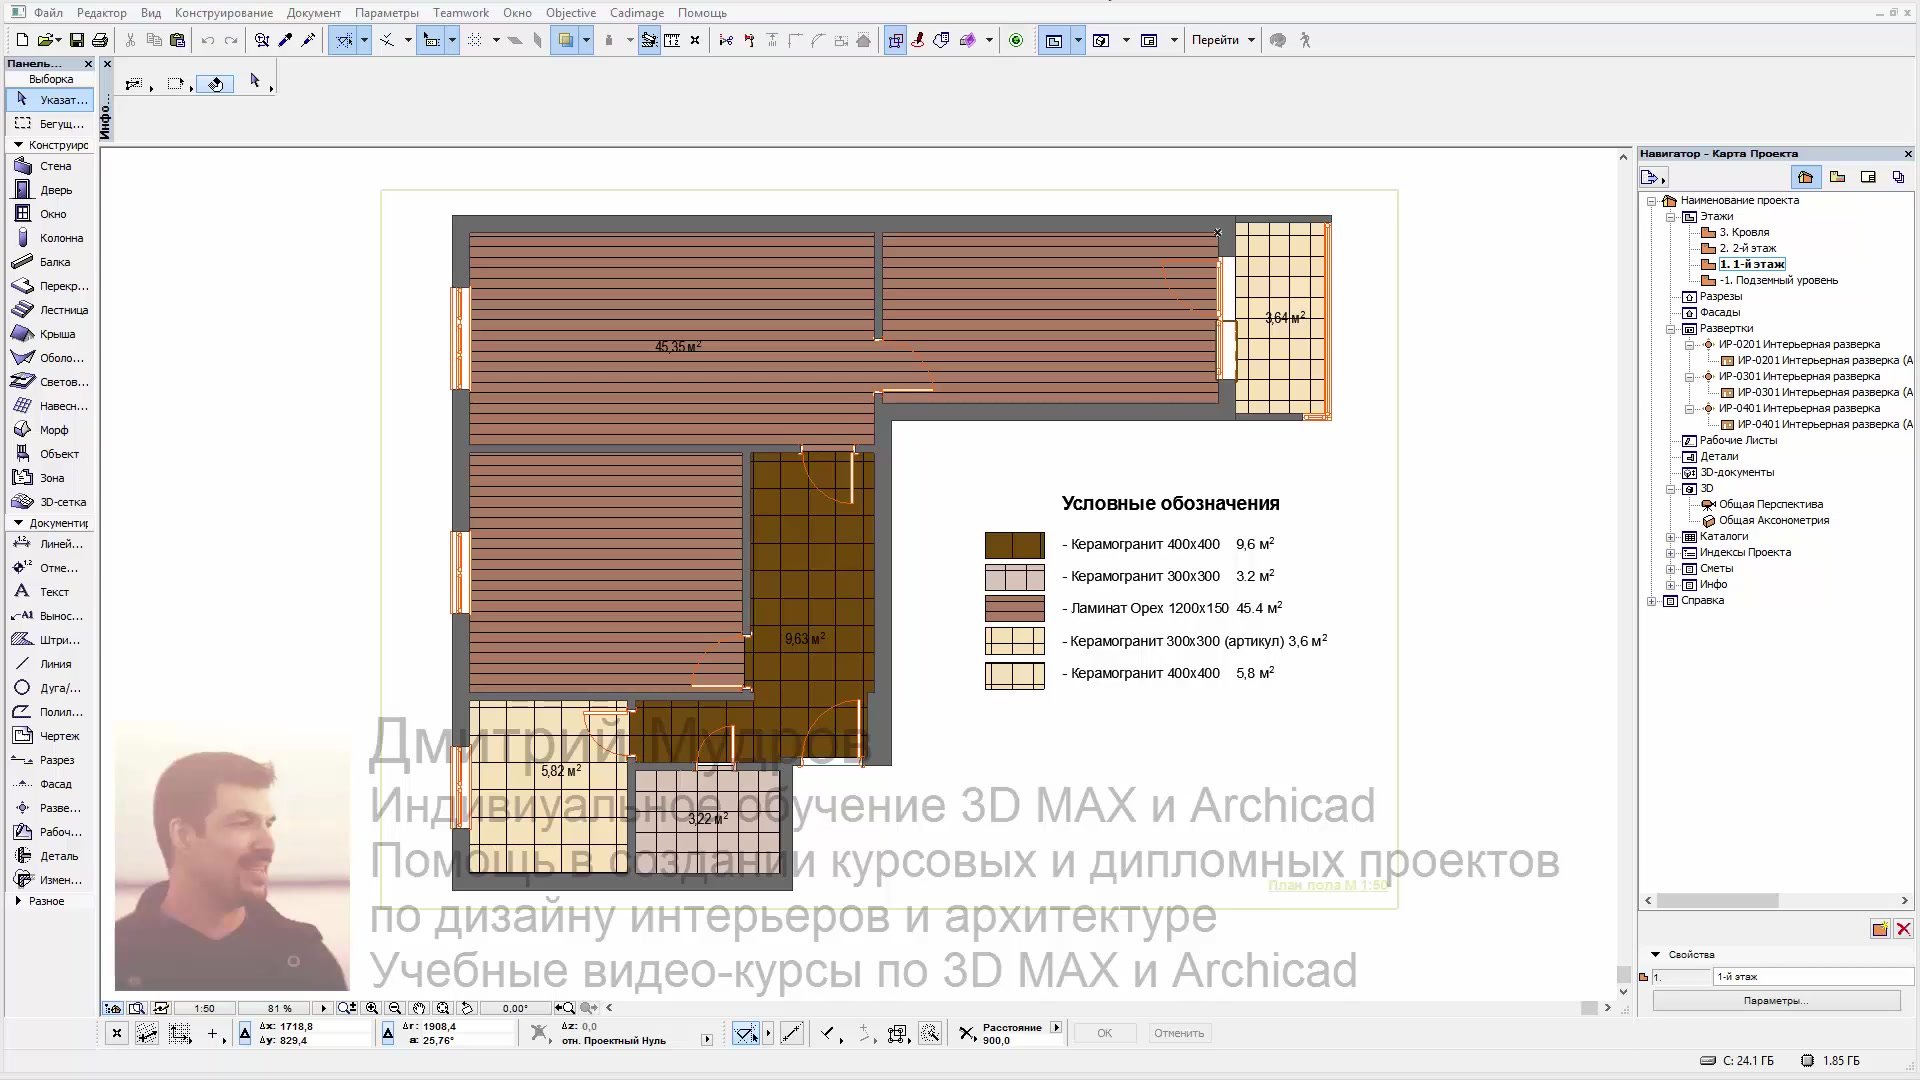
Task: Click the New document icon
Action: (22, 40)
